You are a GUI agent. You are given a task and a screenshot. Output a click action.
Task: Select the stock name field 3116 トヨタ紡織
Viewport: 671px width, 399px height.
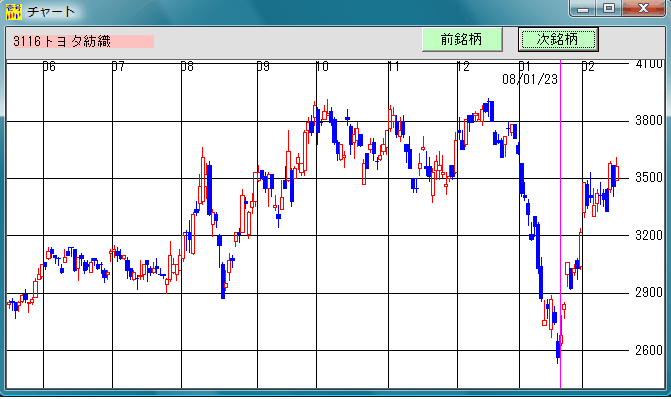click(x=83, y=41)
